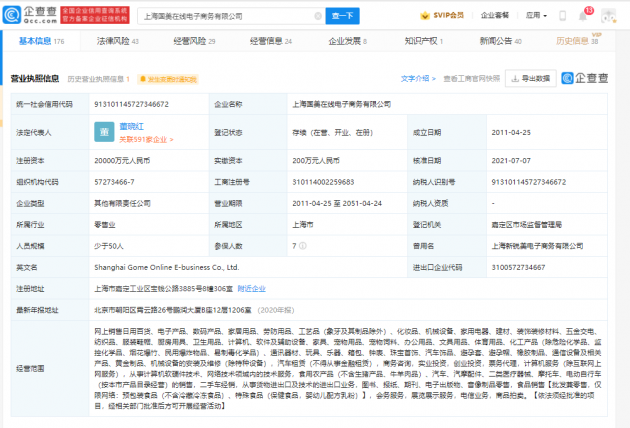Click the 企查查 logo in the header
This screenshot has height=428, width=630.
[29, 15]
